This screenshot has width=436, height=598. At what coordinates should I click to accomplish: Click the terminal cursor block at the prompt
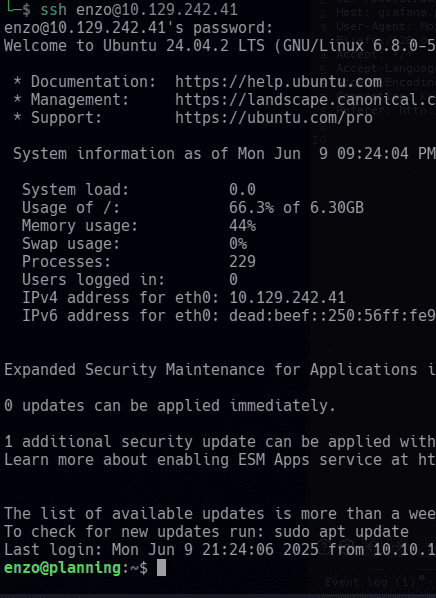point(161,567)
